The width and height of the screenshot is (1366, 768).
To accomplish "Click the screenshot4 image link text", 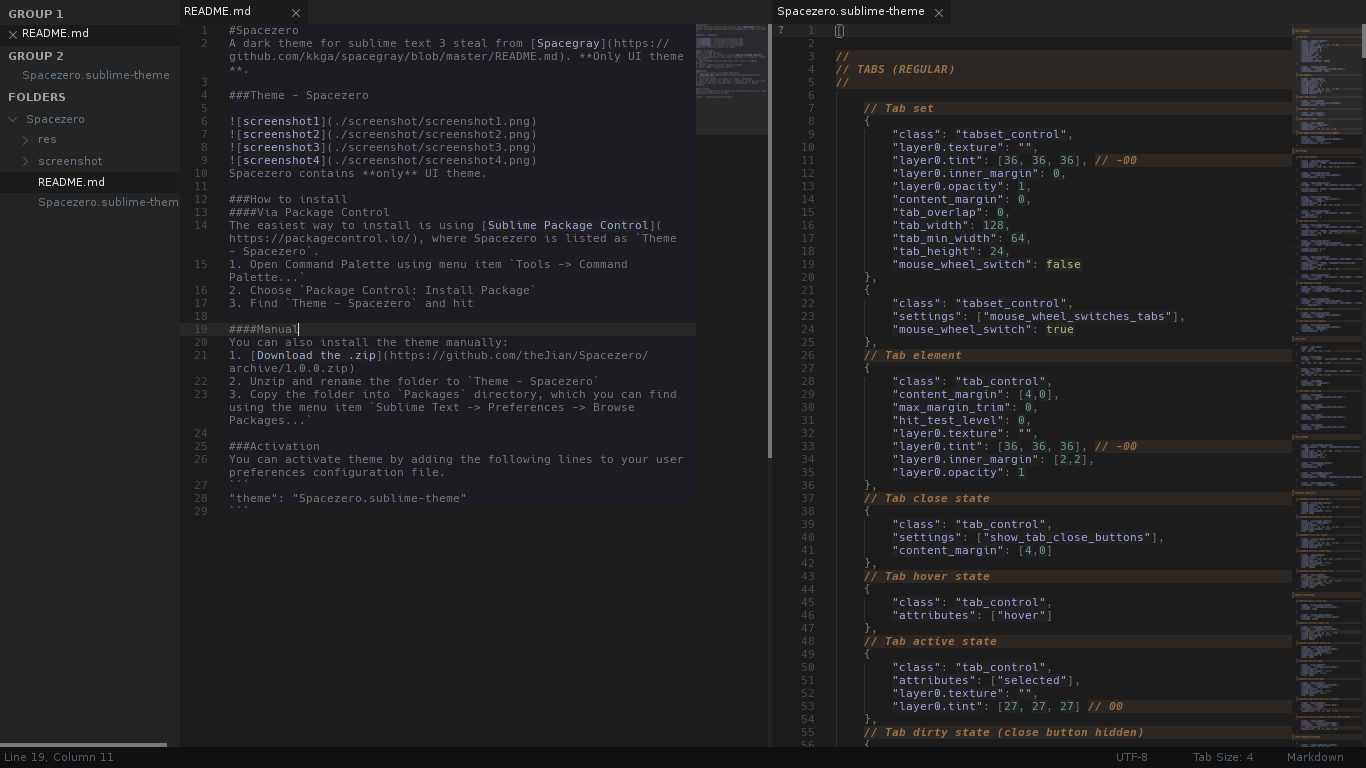I will (281, 160).
